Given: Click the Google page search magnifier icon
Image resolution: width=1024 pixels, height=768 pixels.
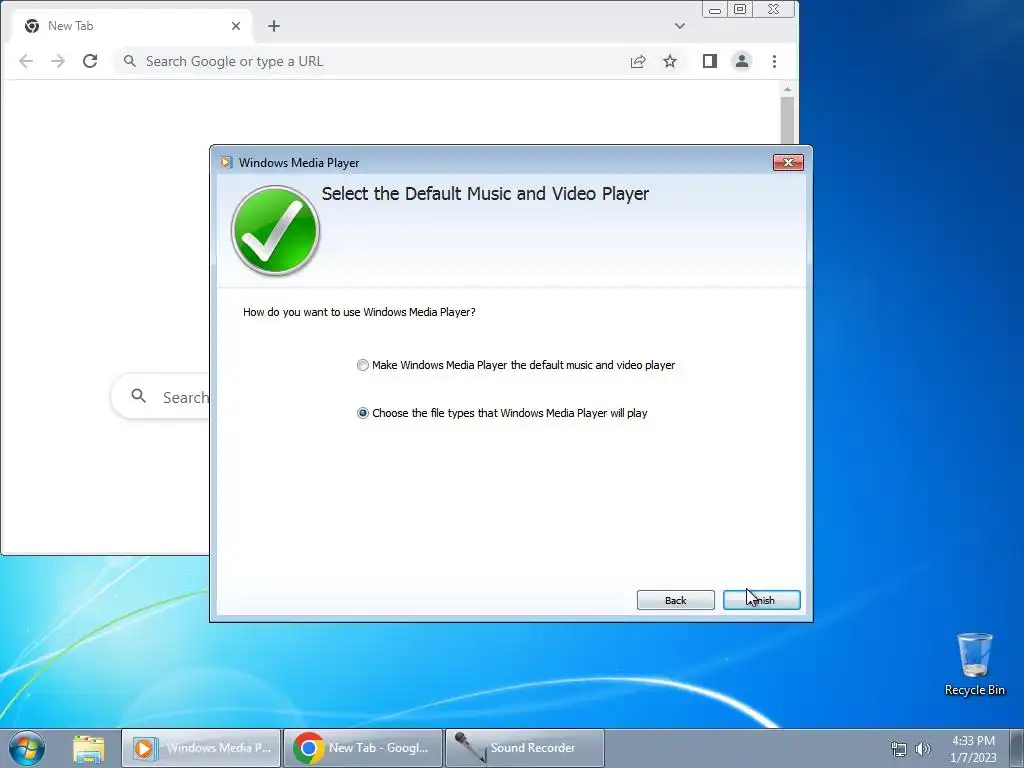Looking at the screenshot, I should (138, 396).
